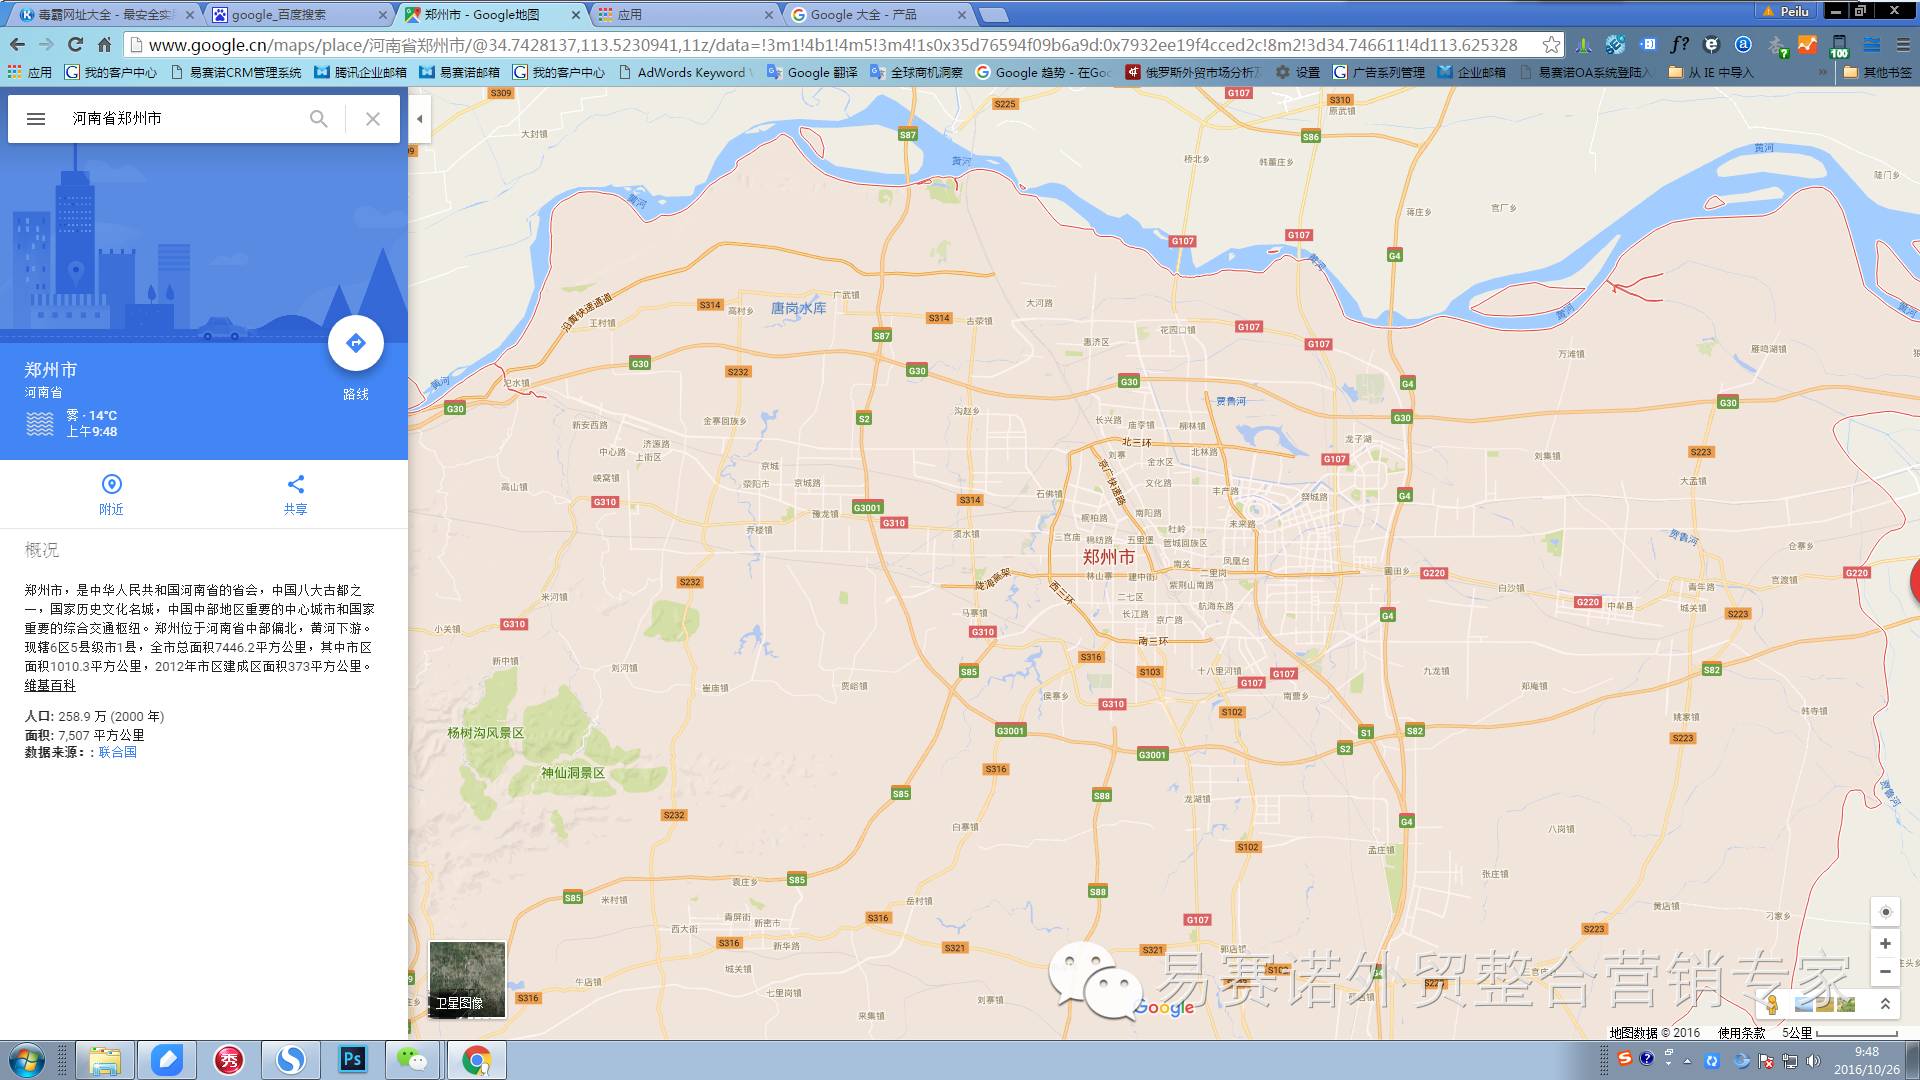Clear the search with X icon

coord(373,119)
